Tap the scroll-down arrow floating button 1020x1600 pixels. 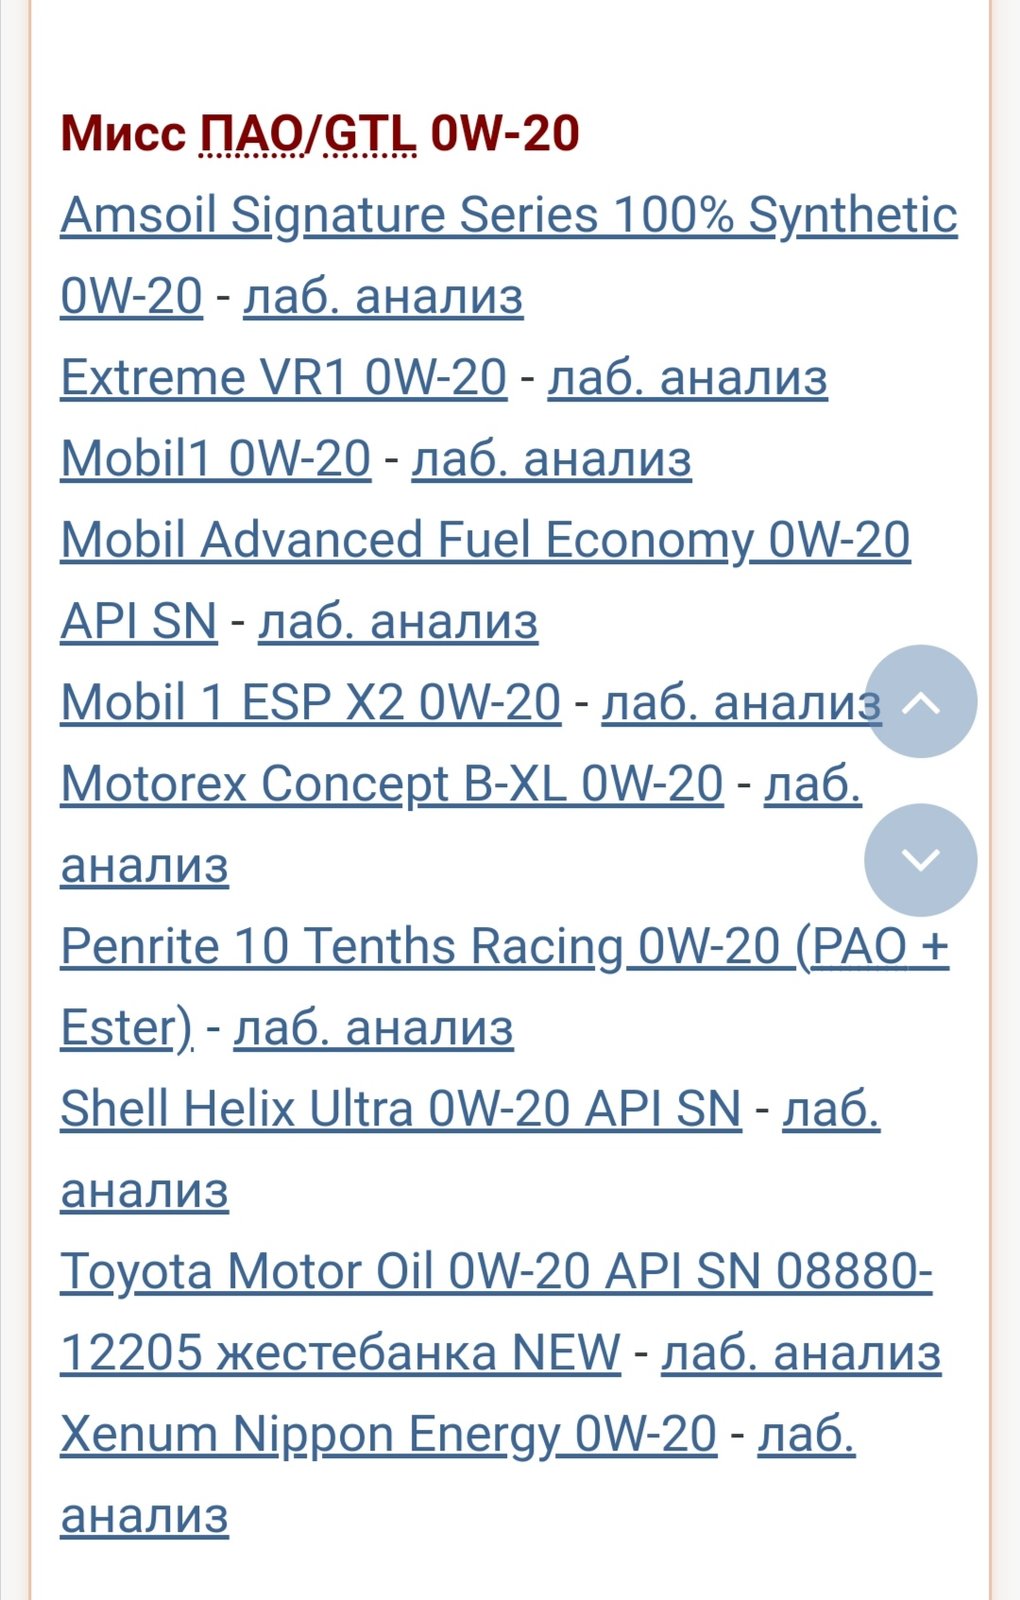(920, 860)
